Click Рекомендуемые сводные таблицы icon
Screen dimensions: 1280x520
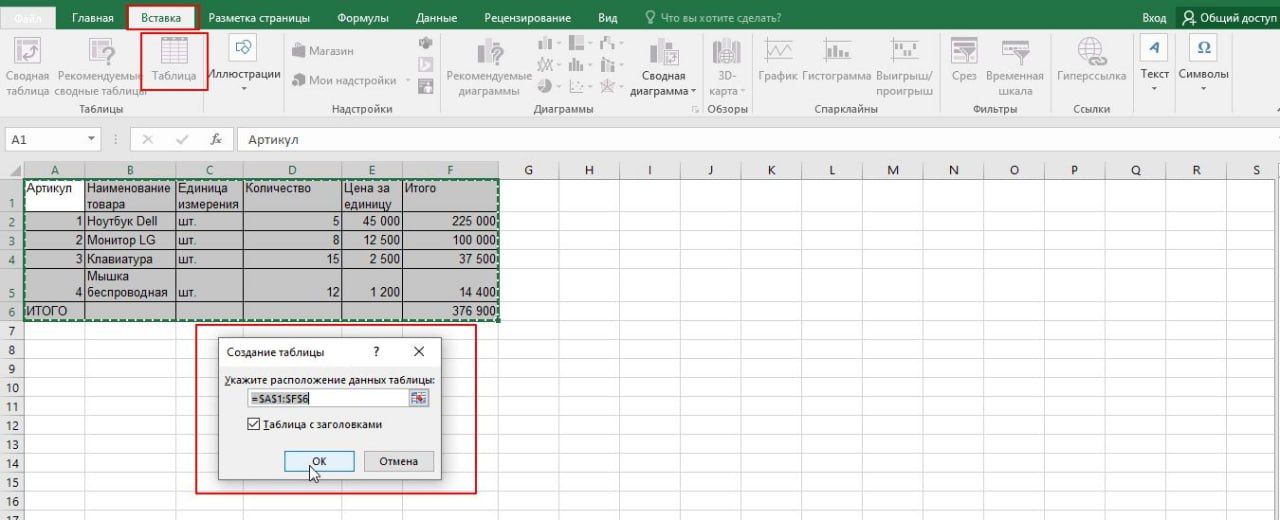tap(102, 52)
